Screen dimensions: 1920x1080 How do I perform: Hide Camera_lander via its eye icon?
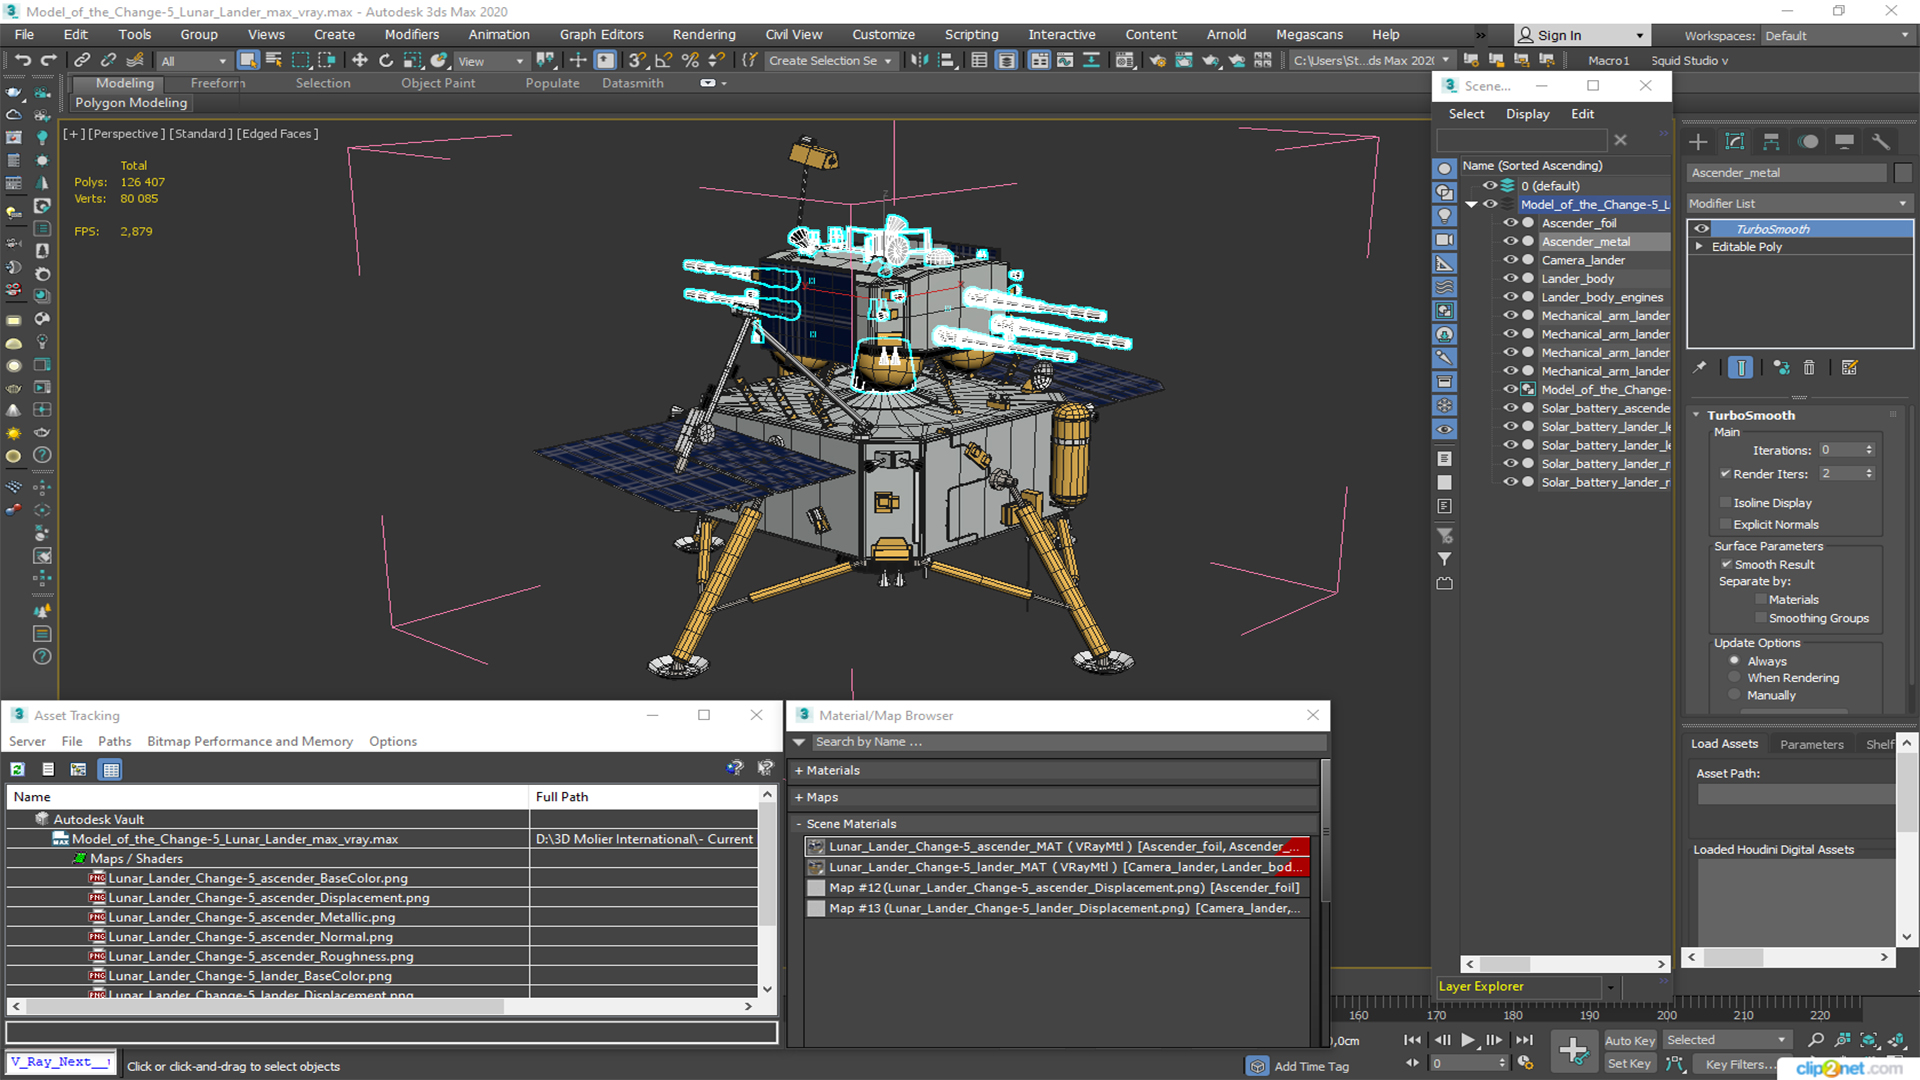click(x=1510, y=260)
